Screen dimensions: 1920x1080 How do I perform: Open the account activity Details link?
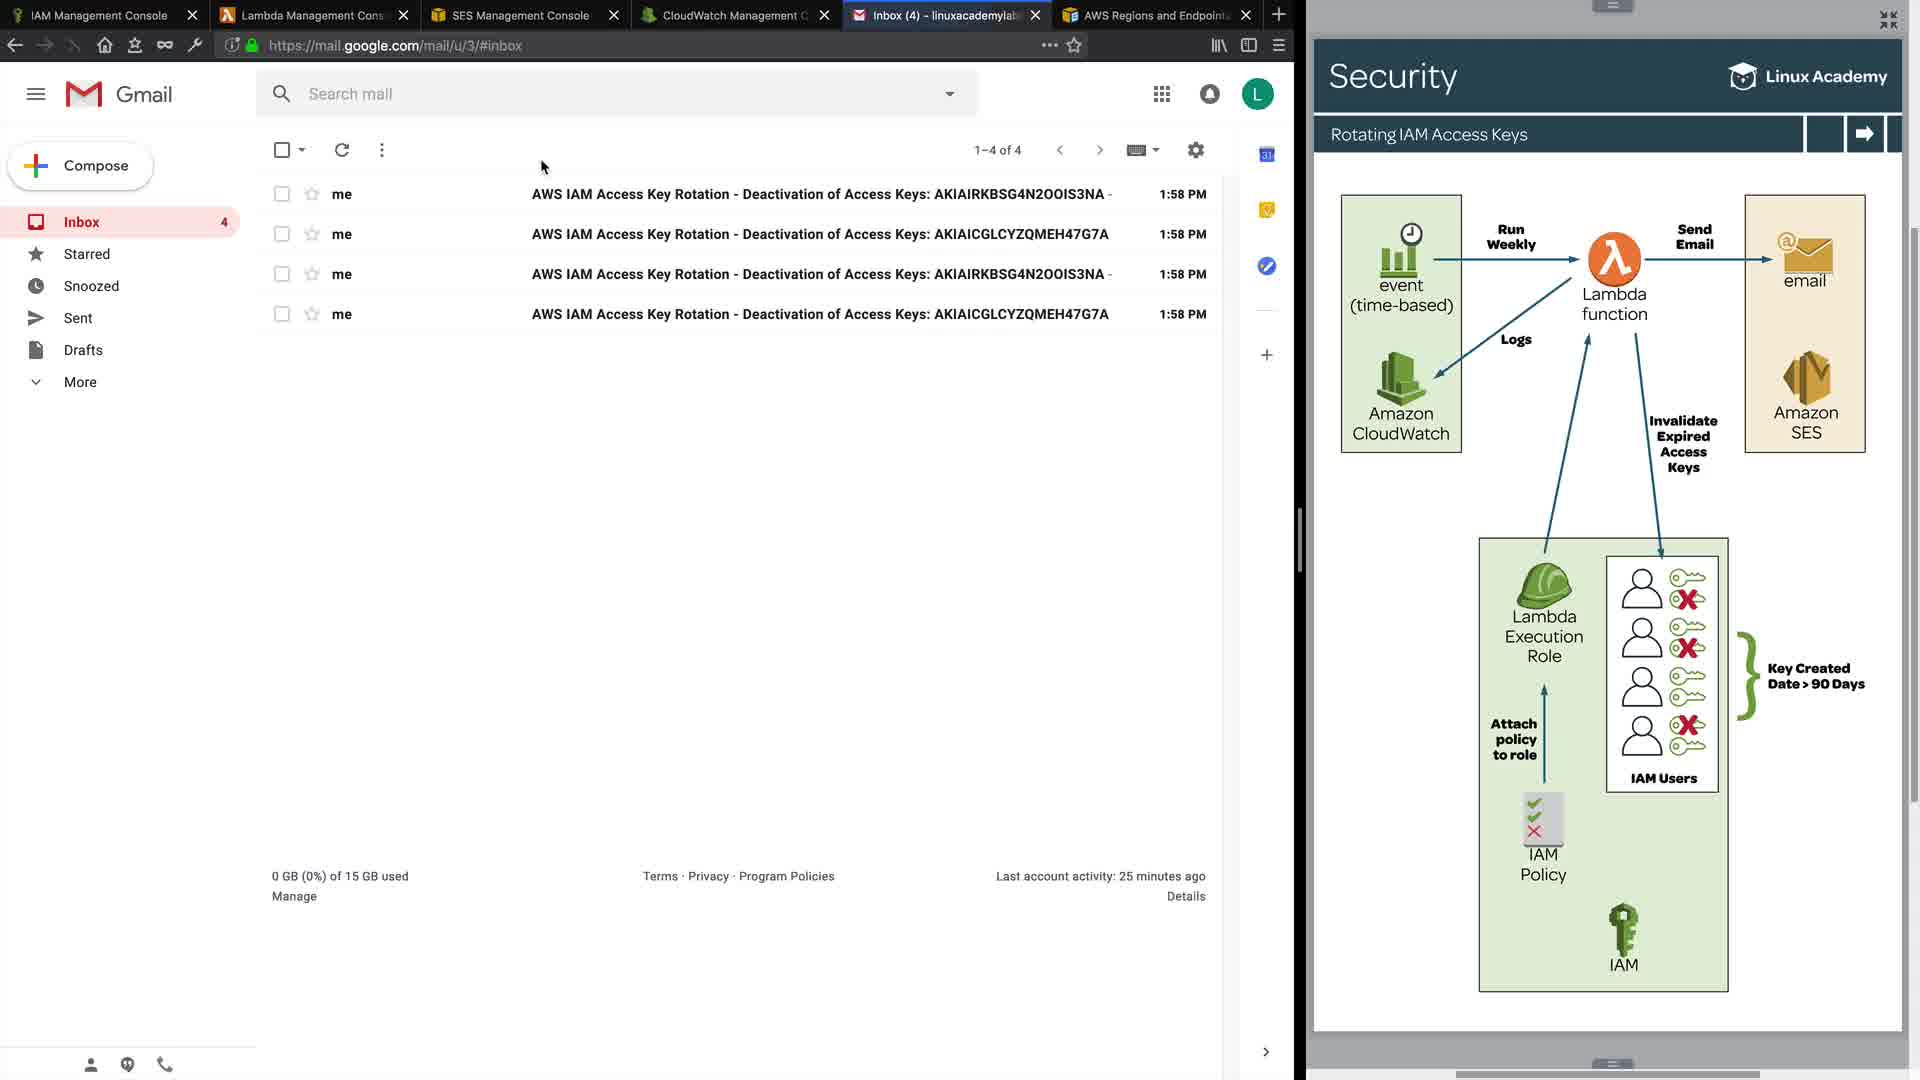1185,896
